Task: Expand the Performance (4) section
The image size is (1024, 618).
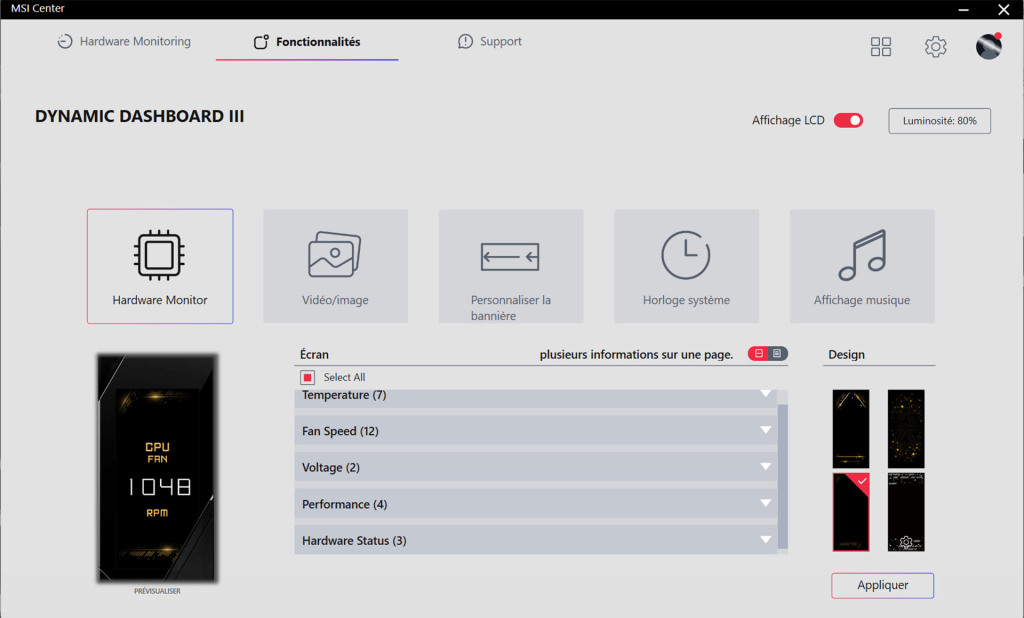Action: (536, 504)
